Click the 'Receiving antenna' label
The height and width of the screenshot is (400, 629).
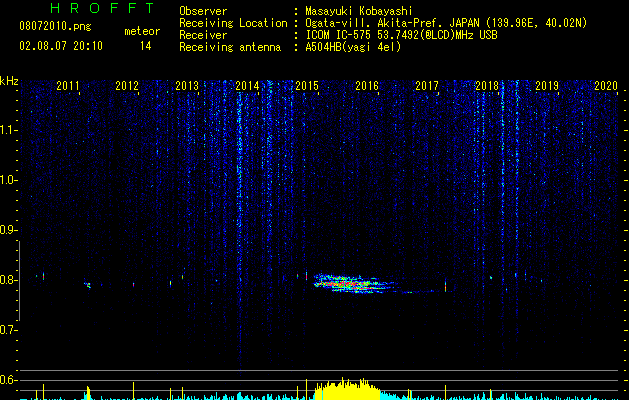coord(230,47)
